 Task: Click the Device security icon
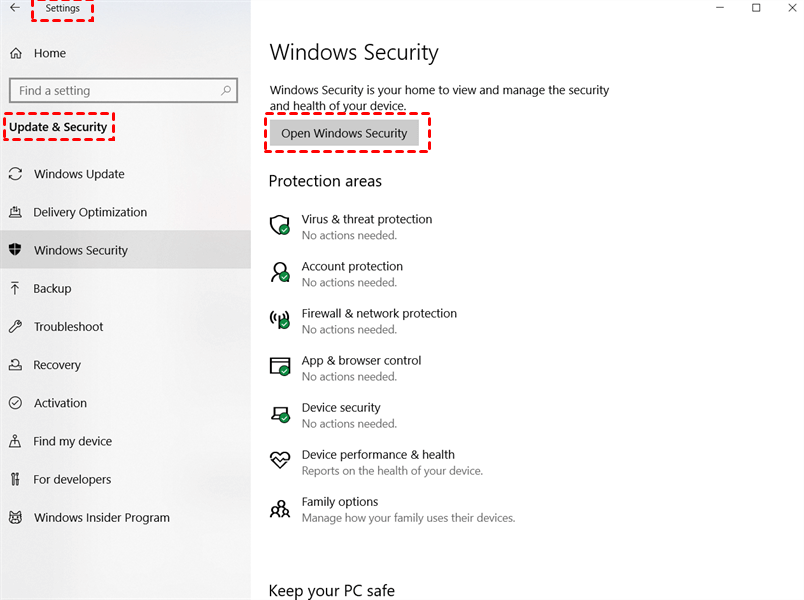pos(280,414)
